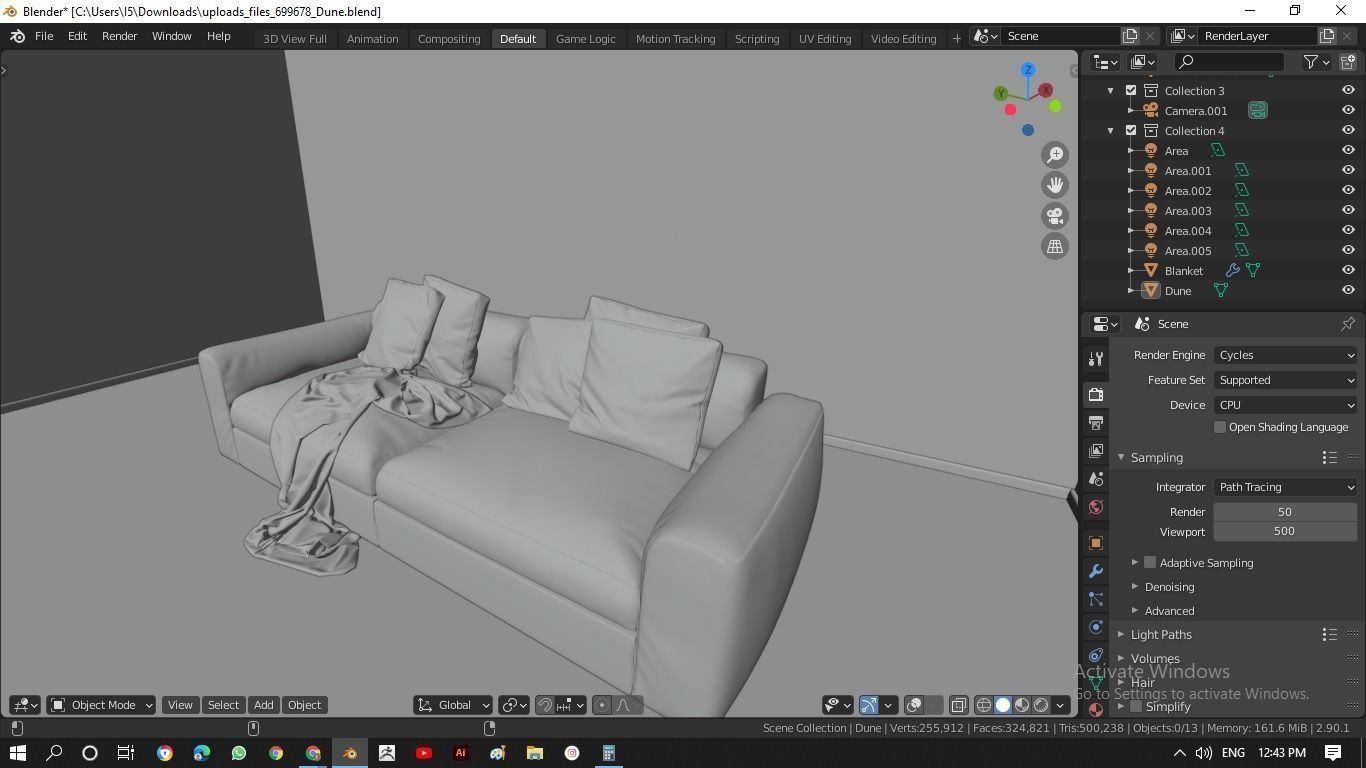
Task: Collapse Collection 4 tree in outliner
Action: click(1111, 130)
